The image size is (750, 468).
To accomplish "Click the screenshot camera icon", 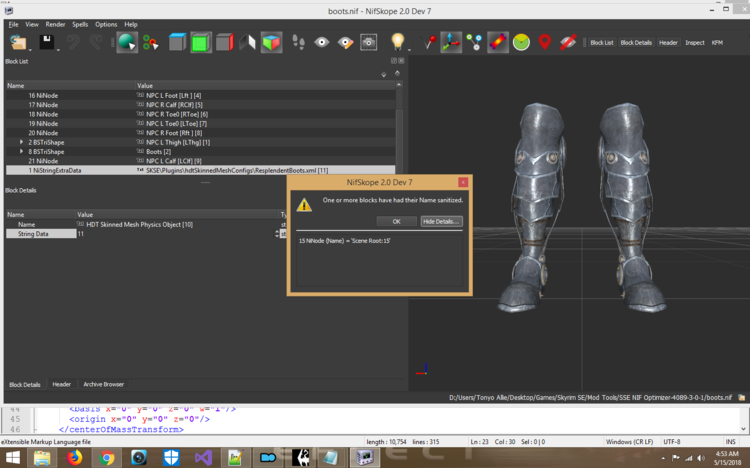I will (x=368, y=43).
